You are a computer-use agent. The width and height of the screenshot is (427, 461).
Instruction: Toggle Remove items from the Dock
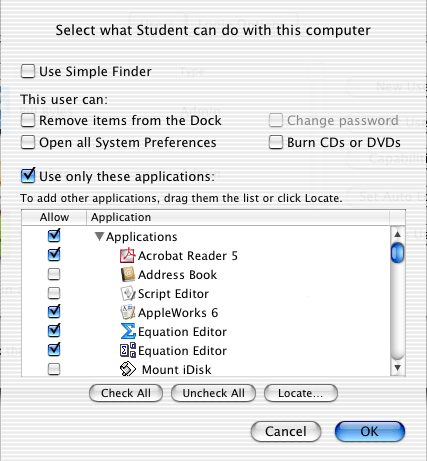[28, 120]
